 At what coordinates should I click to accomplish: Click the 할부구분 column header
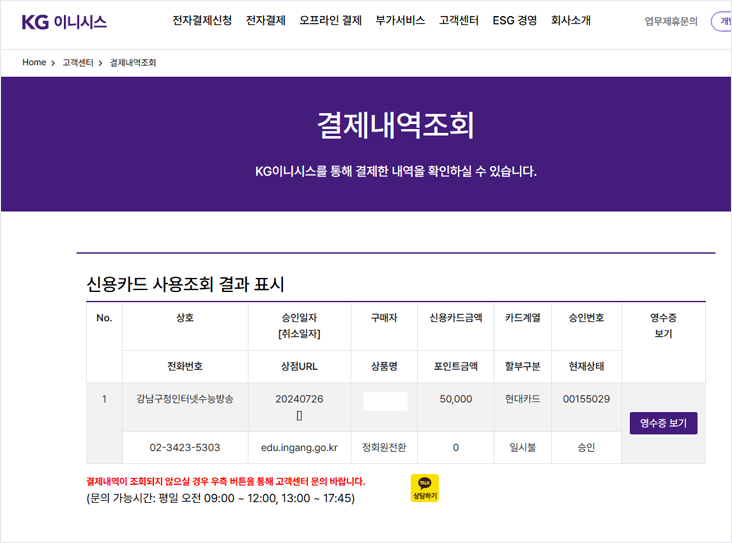point(522,367)
